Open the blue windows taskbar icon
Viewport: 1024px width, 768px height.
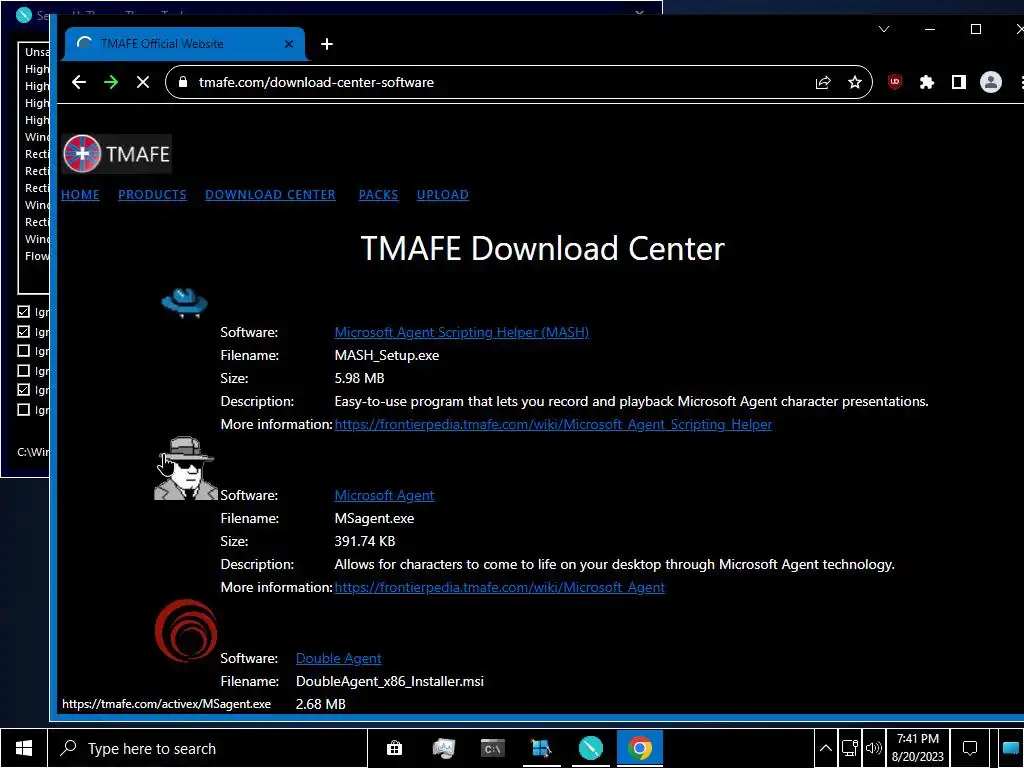click(x=541, y=748)
